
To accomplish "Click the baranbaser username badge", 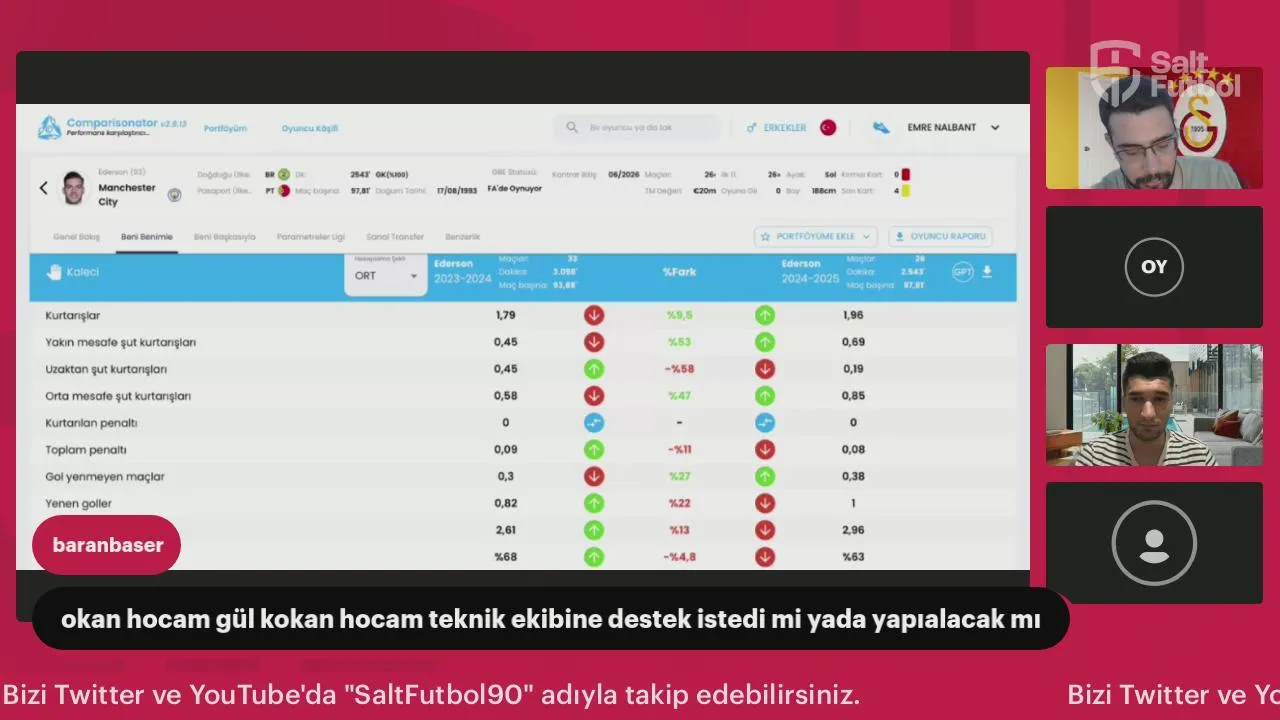I will pos(106,545).
